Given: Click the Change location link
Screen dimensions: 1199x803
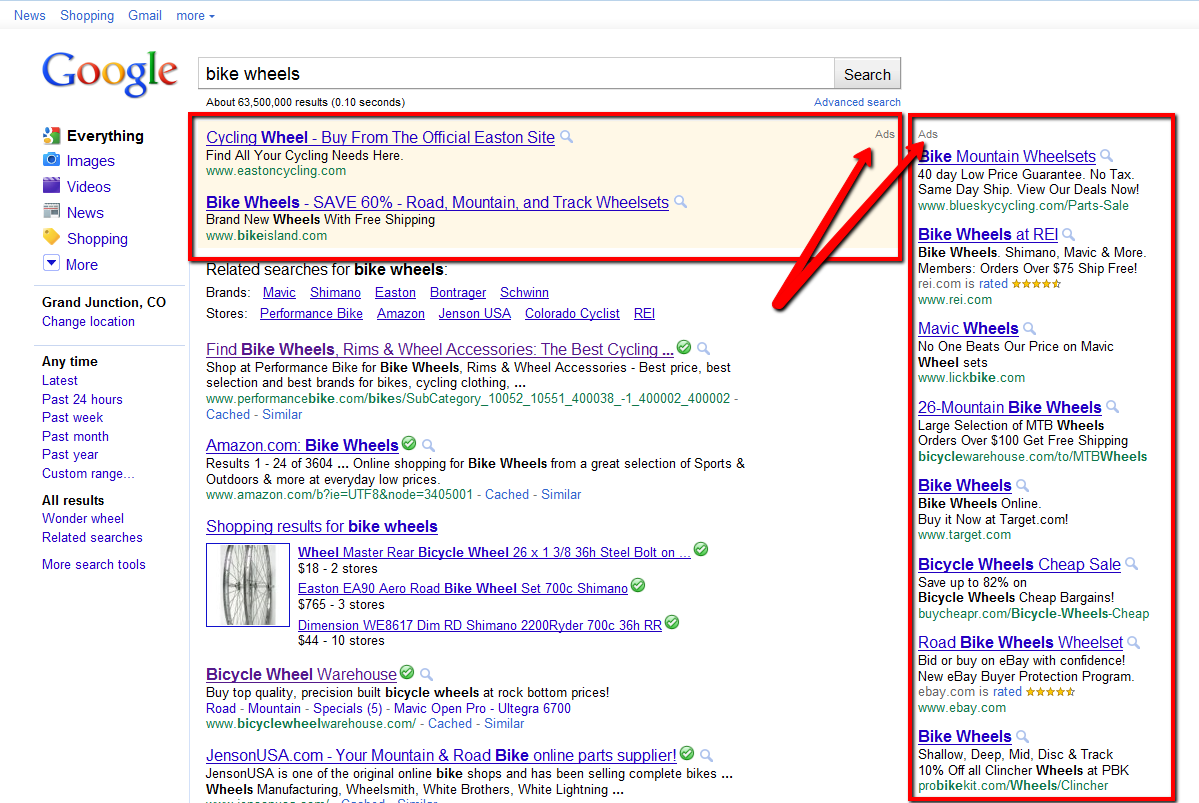Looking at the screenshot, I should (x=88, y=321).
